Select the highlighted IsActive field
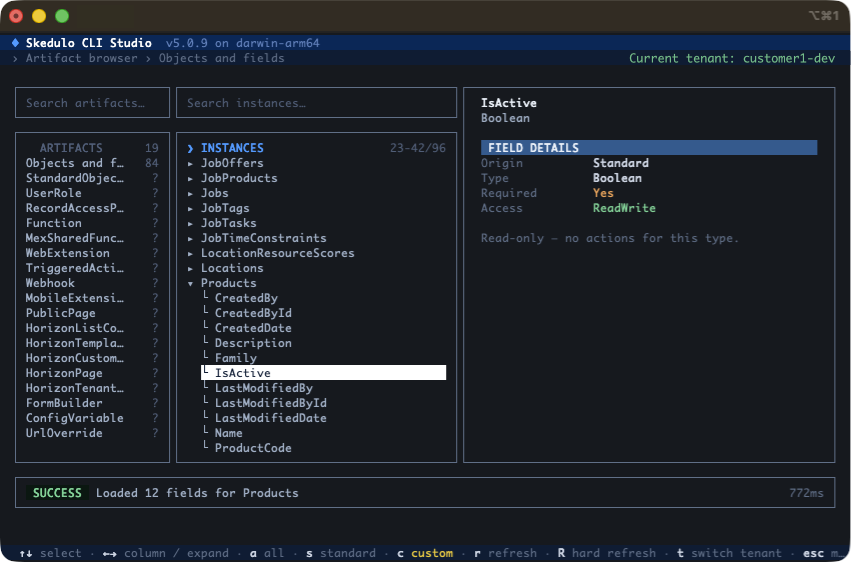The image size is (853, 563). 324,373
